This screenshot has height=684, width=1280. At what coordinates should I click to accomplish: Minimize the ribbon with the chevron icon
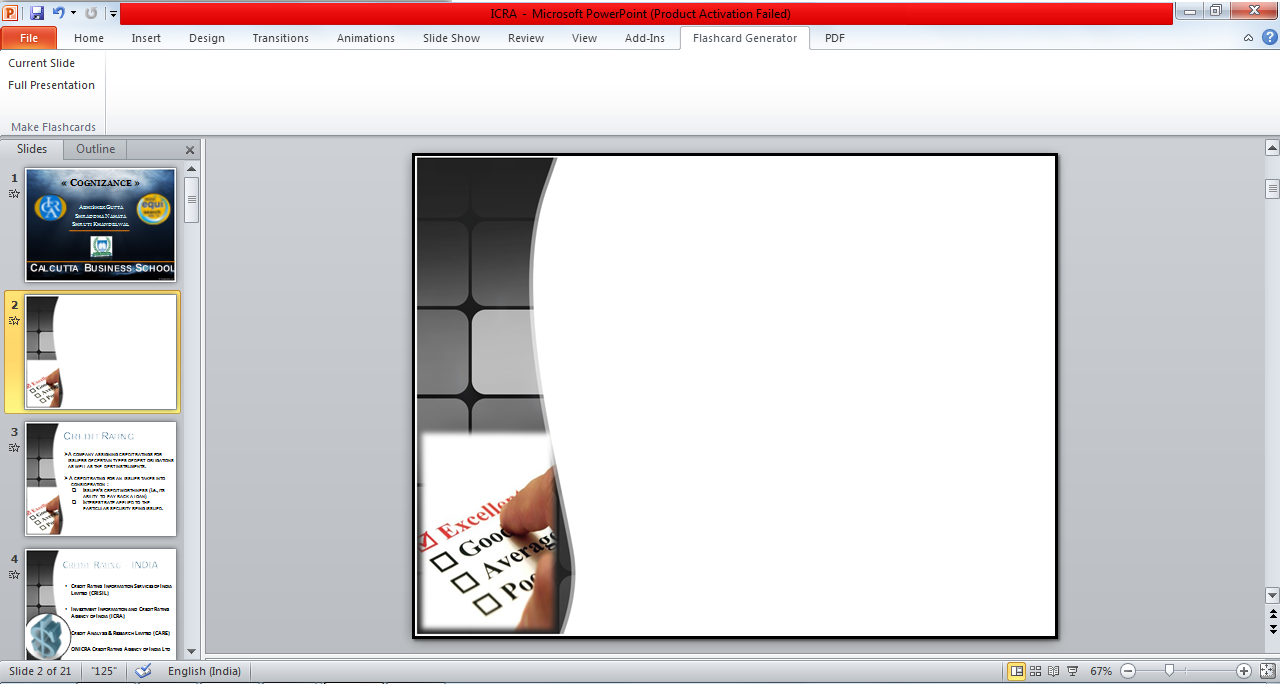[1248, 38]
